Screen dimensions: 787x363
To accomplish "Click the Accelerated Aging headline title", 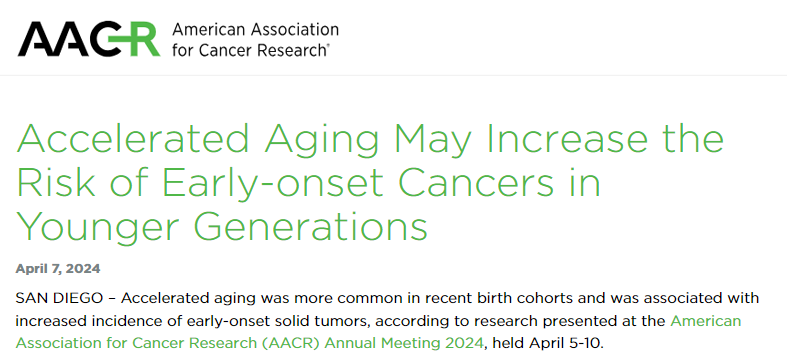I will pos(370,182).
